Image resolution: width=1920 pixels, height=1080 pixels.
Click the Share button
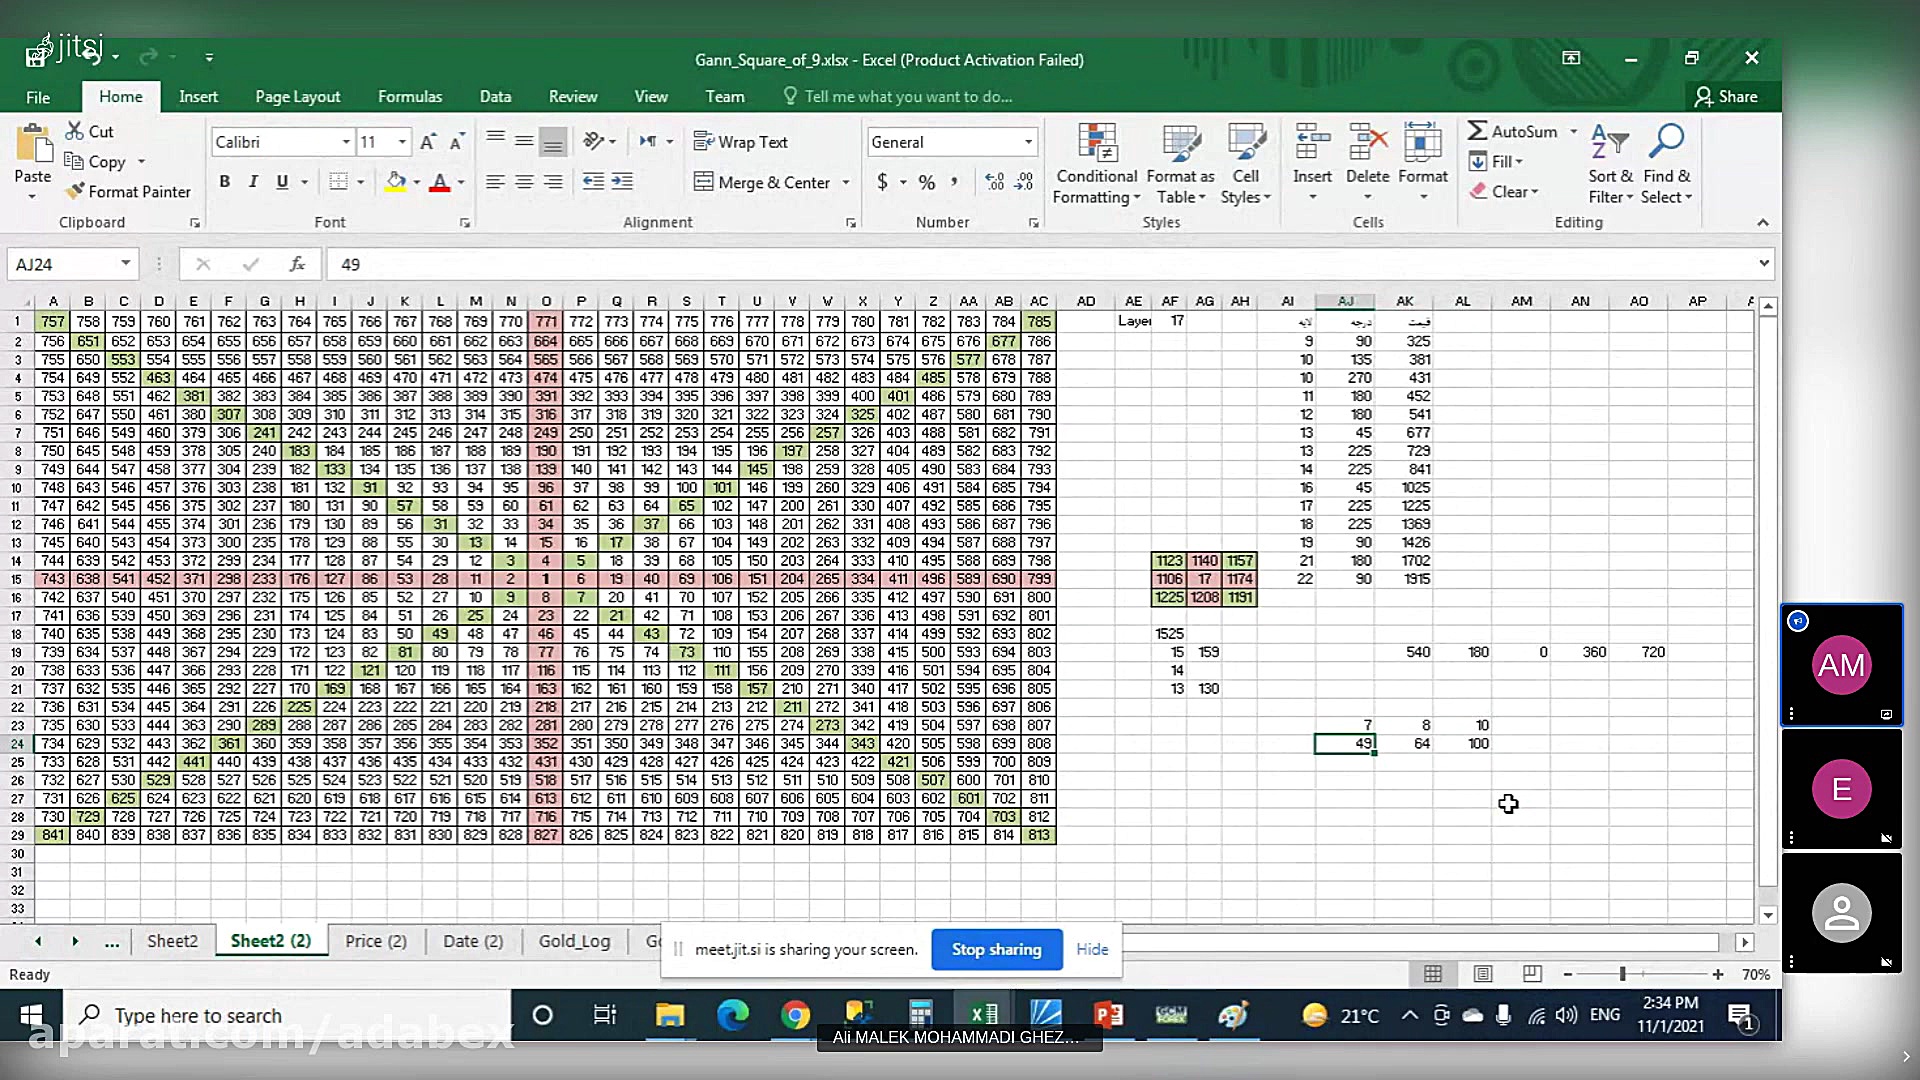(1726, 96)
